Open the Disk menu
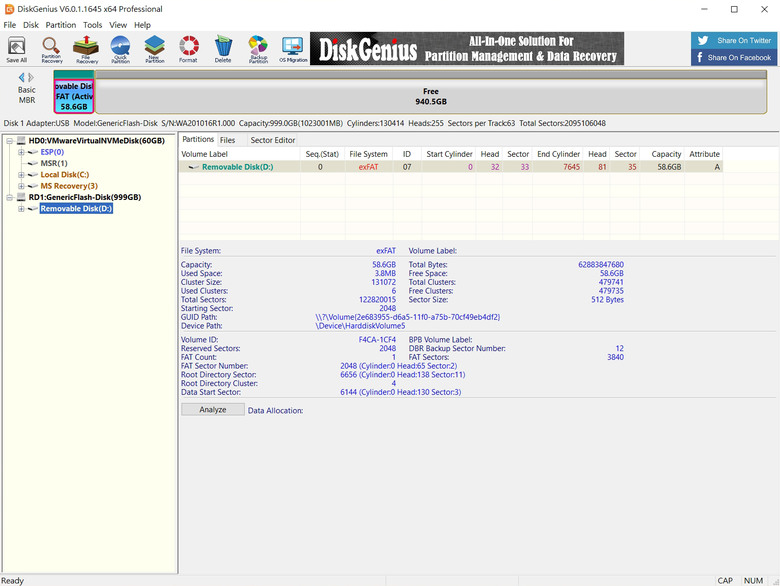The image size is (780, 586). [x=31, y=25]
